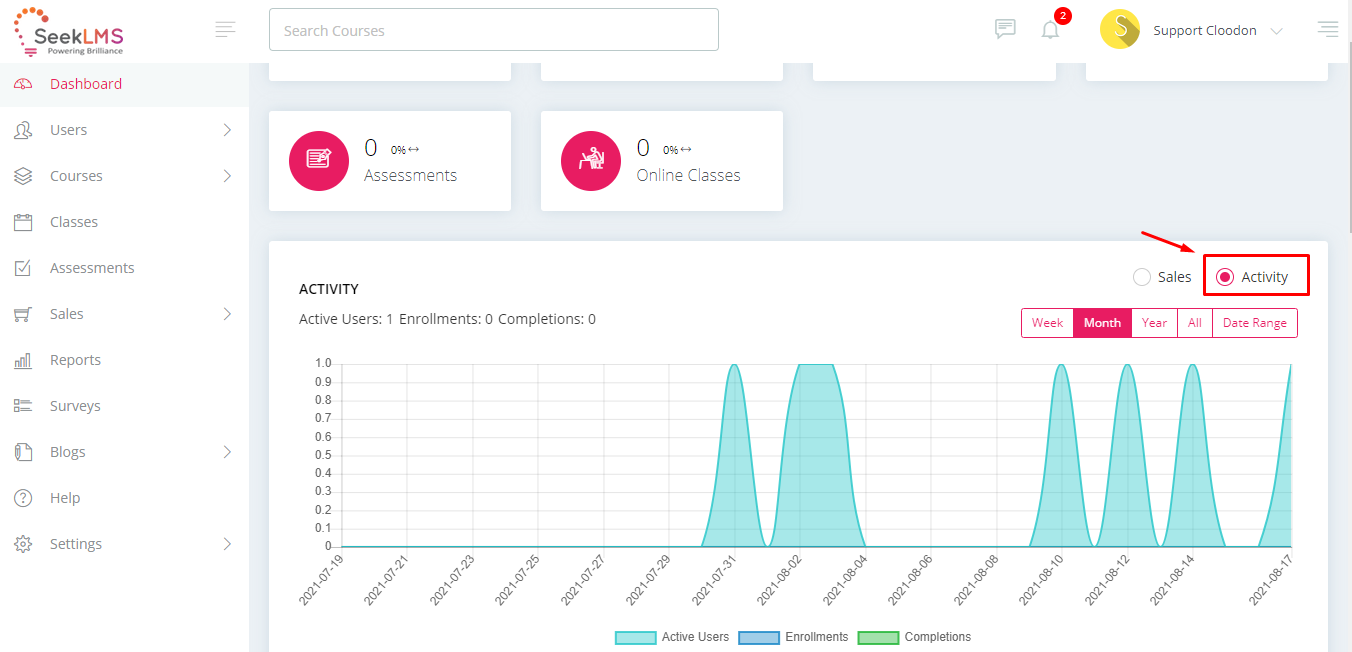Click the pink Online Classes card icon
Screen dimensions: 1352x652
[591, 160]
